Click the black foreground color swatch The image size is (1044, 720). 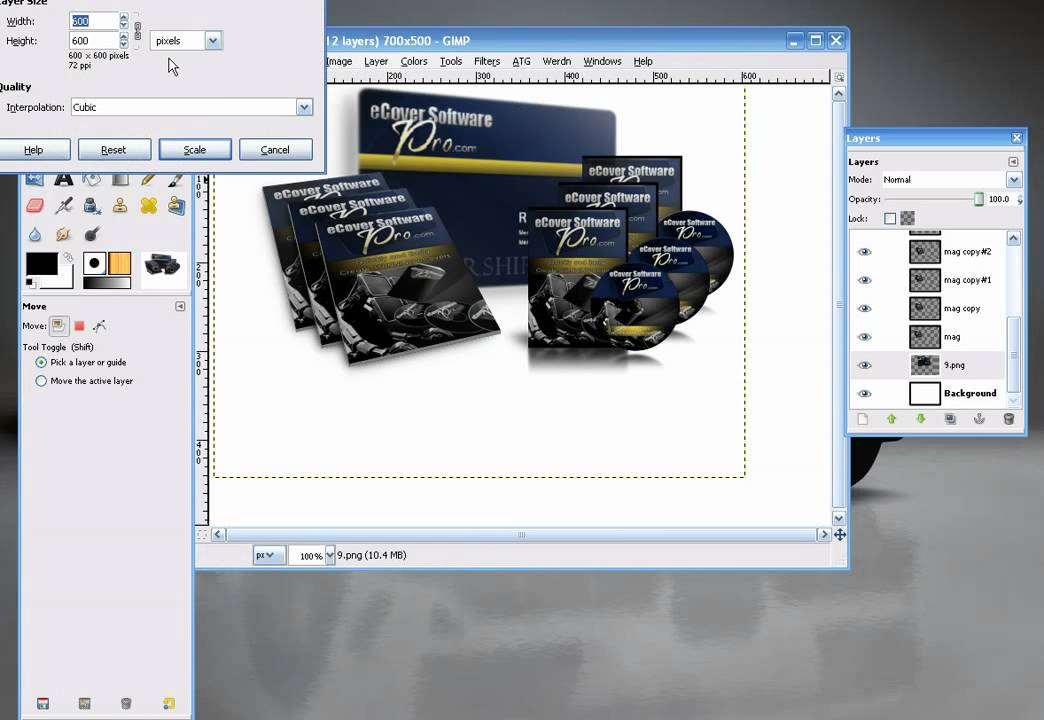click(41, 264)
